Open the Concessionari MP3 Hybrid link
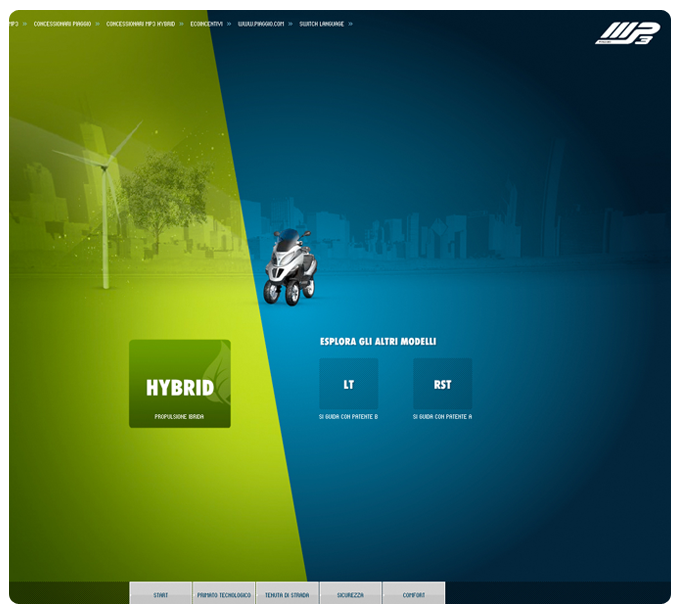The width and height of the screenshot is (680, 615). (x=141, y=24)
